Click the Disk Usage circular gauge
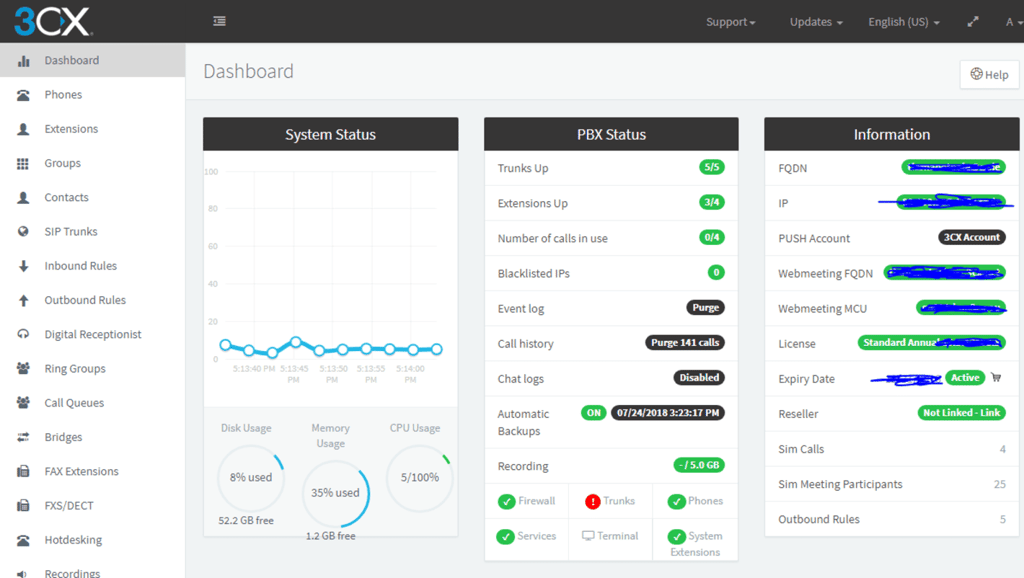This screenshot has width=1024, height=578. pyautogui.click(x=251, y=478)
